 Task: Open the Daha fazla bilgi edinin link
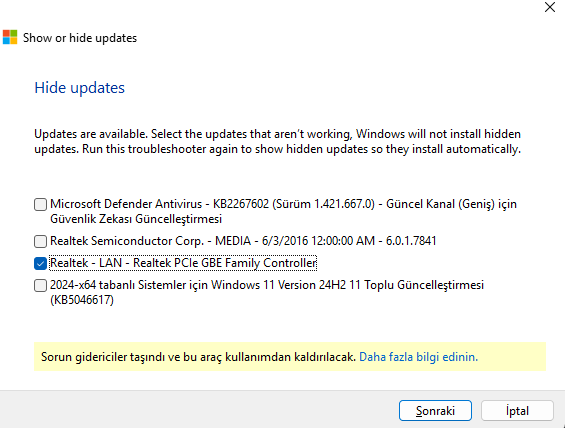coord(418,357)
